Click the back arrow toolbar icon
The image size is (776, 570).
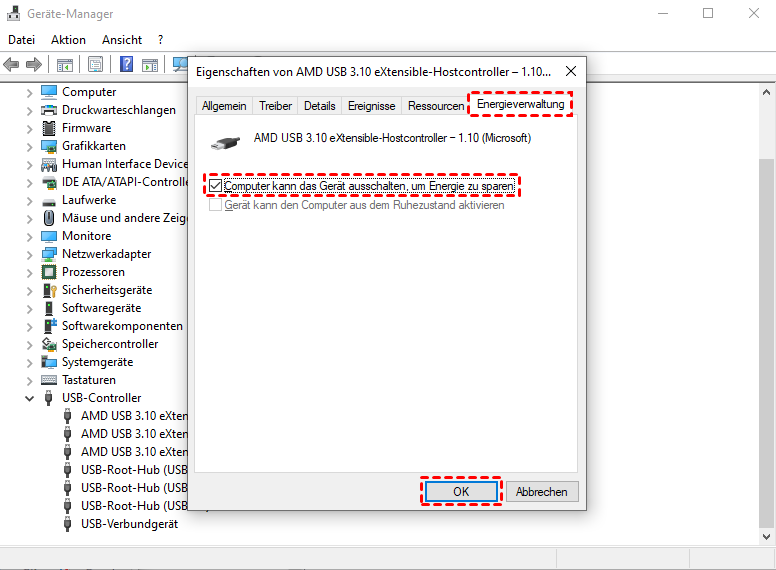coord(12,65)
